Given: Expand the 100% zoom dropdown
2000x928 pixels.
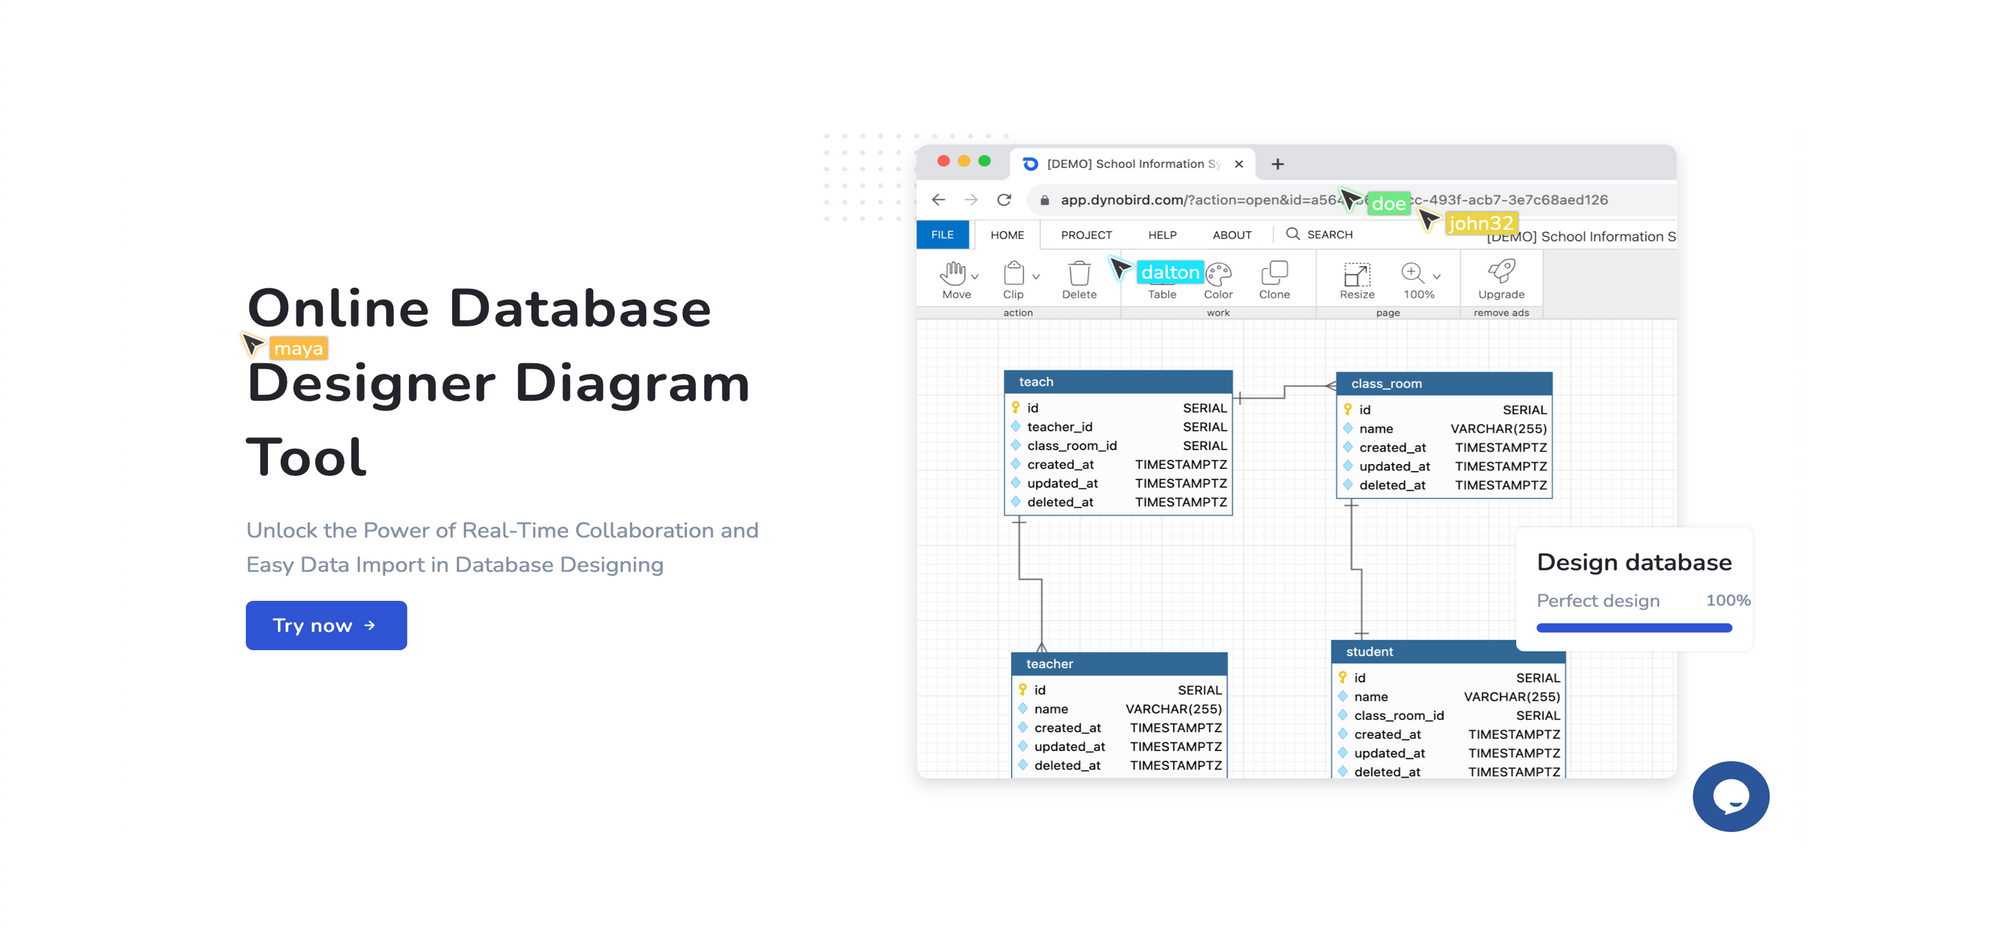Looking at the screenshot, I should coord(1437,277).
